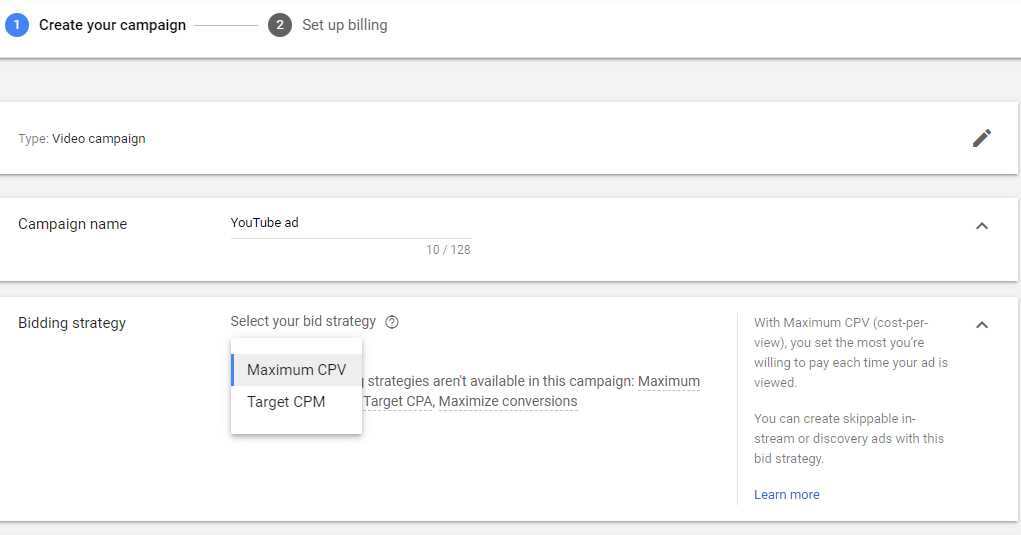Image resolution: width=1021 pixels, height=535 pixels.
Task: Go to the Create your campaign step
Action: (x=112, y=25)
